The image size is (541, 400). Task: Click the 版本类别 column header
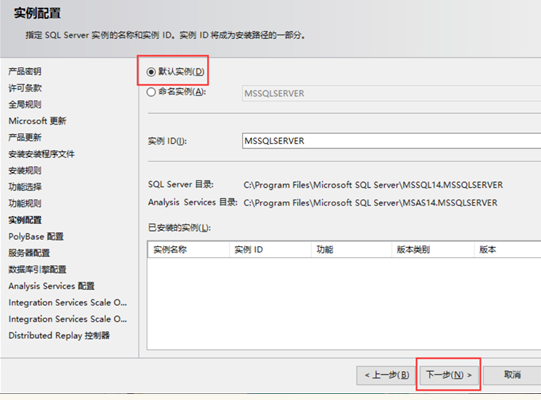[433, 250]
